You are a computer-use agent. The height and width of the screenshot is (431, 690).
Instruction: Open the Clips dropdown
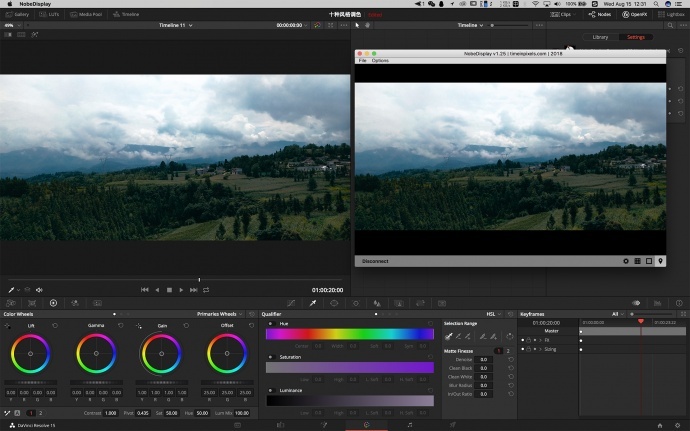(x=564, y=14)
